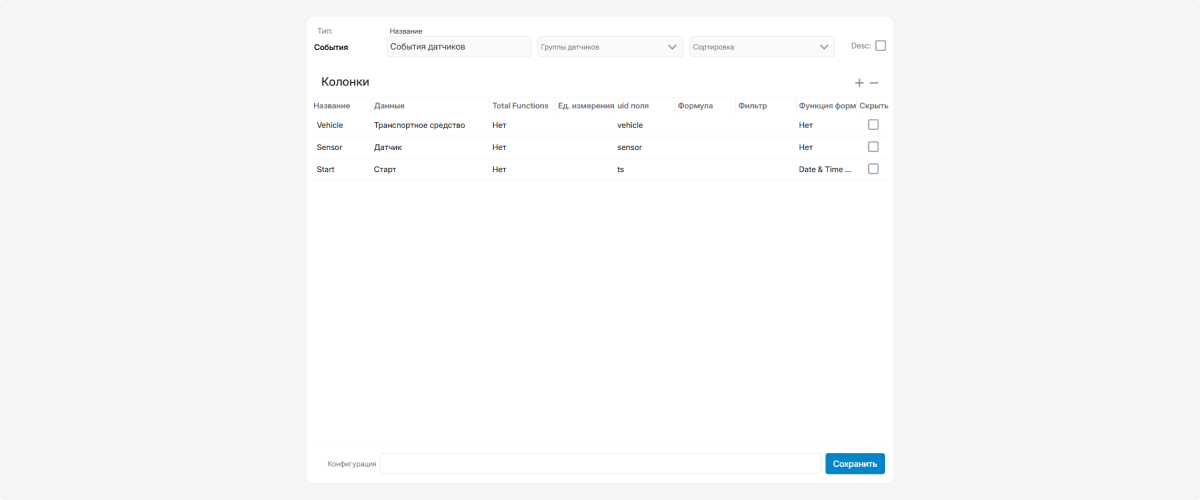Click the Total Functions column header
This screenshot has width=1200, height=500.
click(520, 106)
